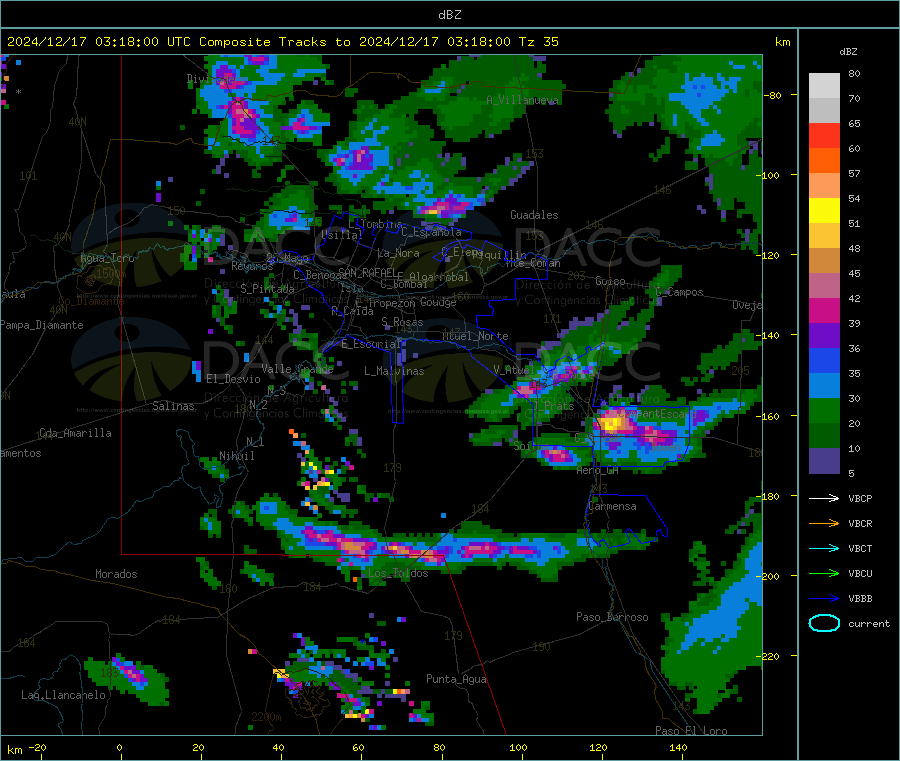Click the 'Pampa_Diamante' place label
The image size is (900, 761).
42,325
